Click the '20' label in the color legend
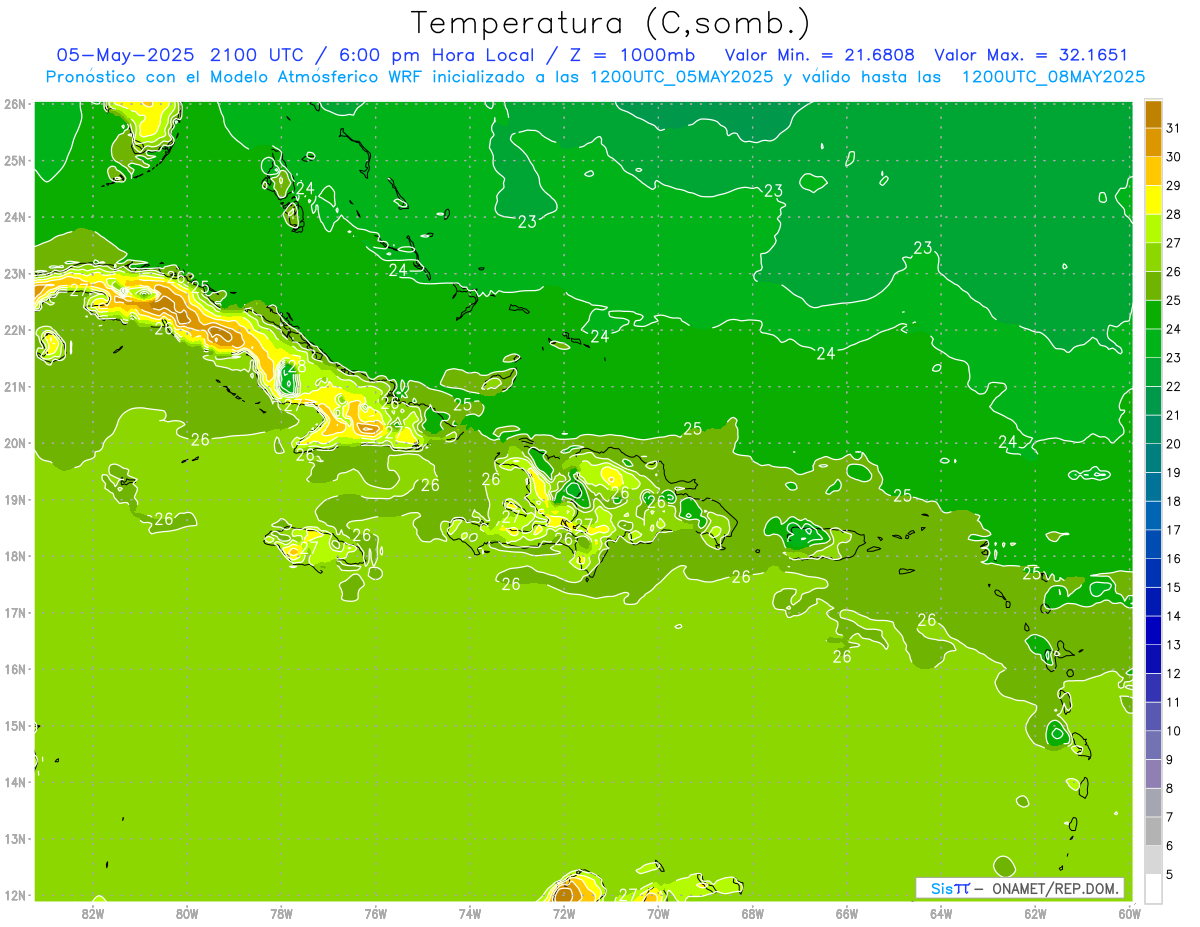Screen dimensions: 1200x927 (1173, 444)
